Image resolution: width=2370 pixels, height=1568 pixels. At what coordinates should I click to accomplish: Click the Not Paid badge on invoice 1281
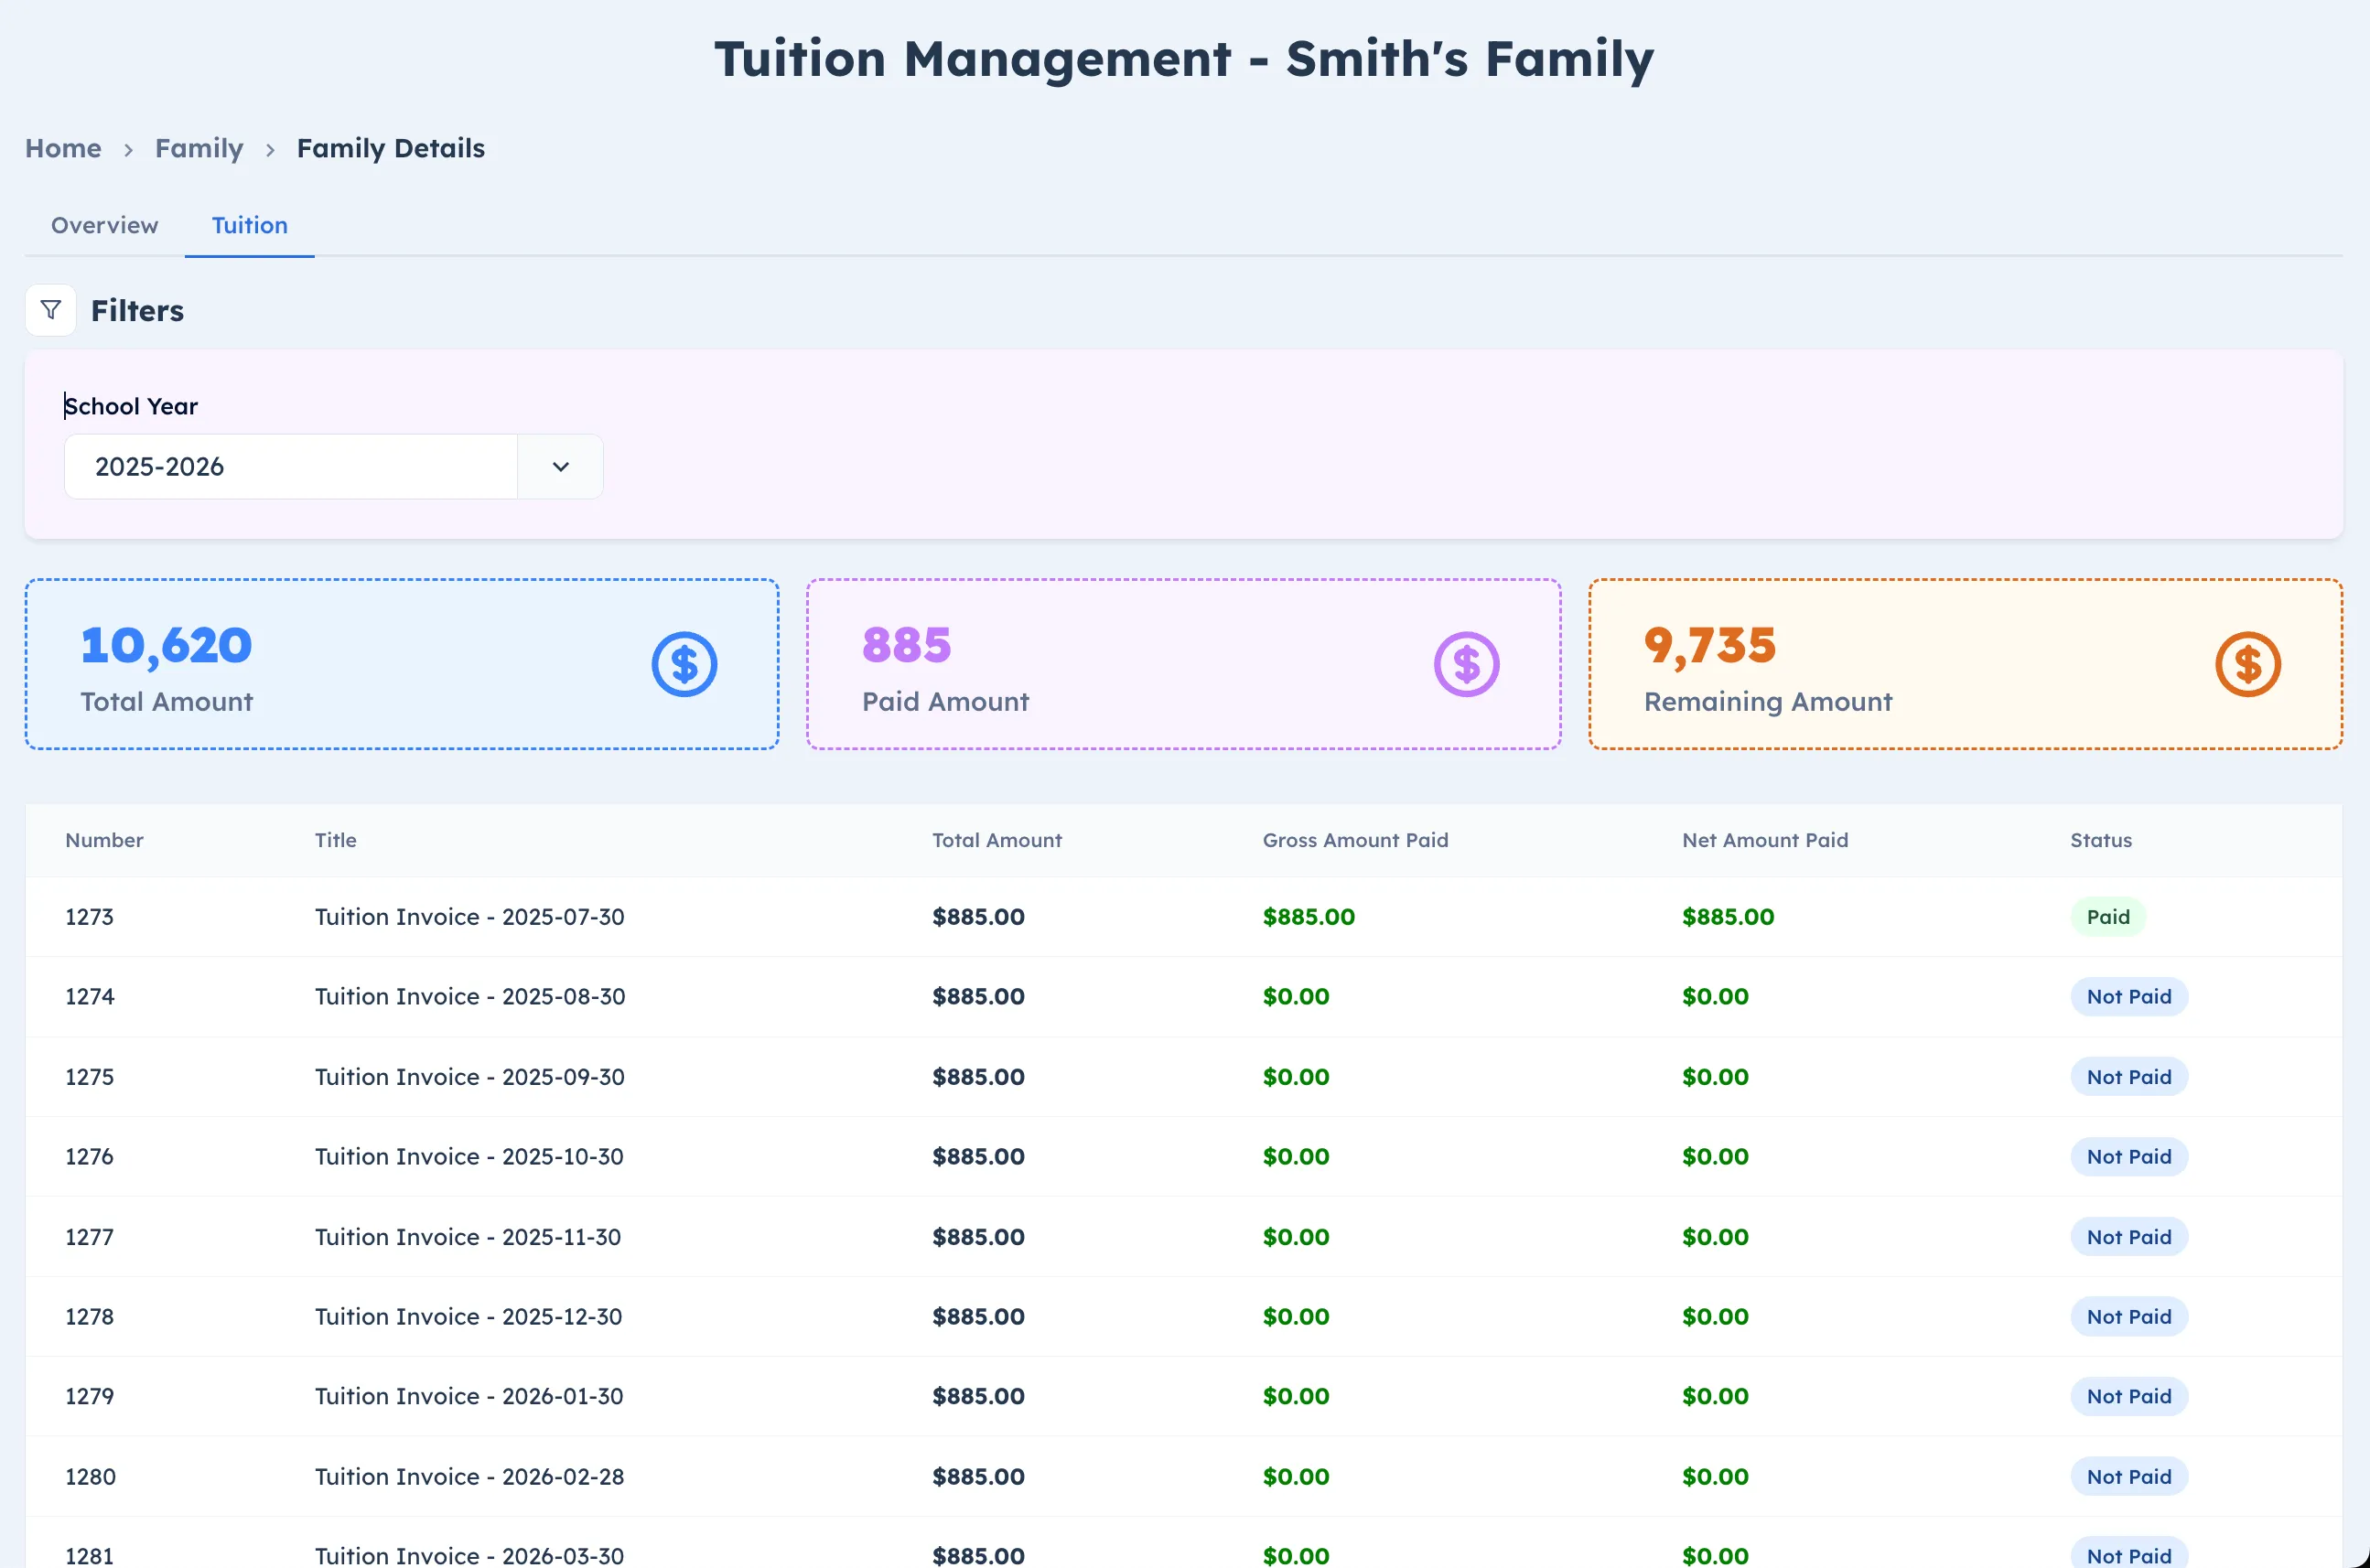click(2128, 1553)
